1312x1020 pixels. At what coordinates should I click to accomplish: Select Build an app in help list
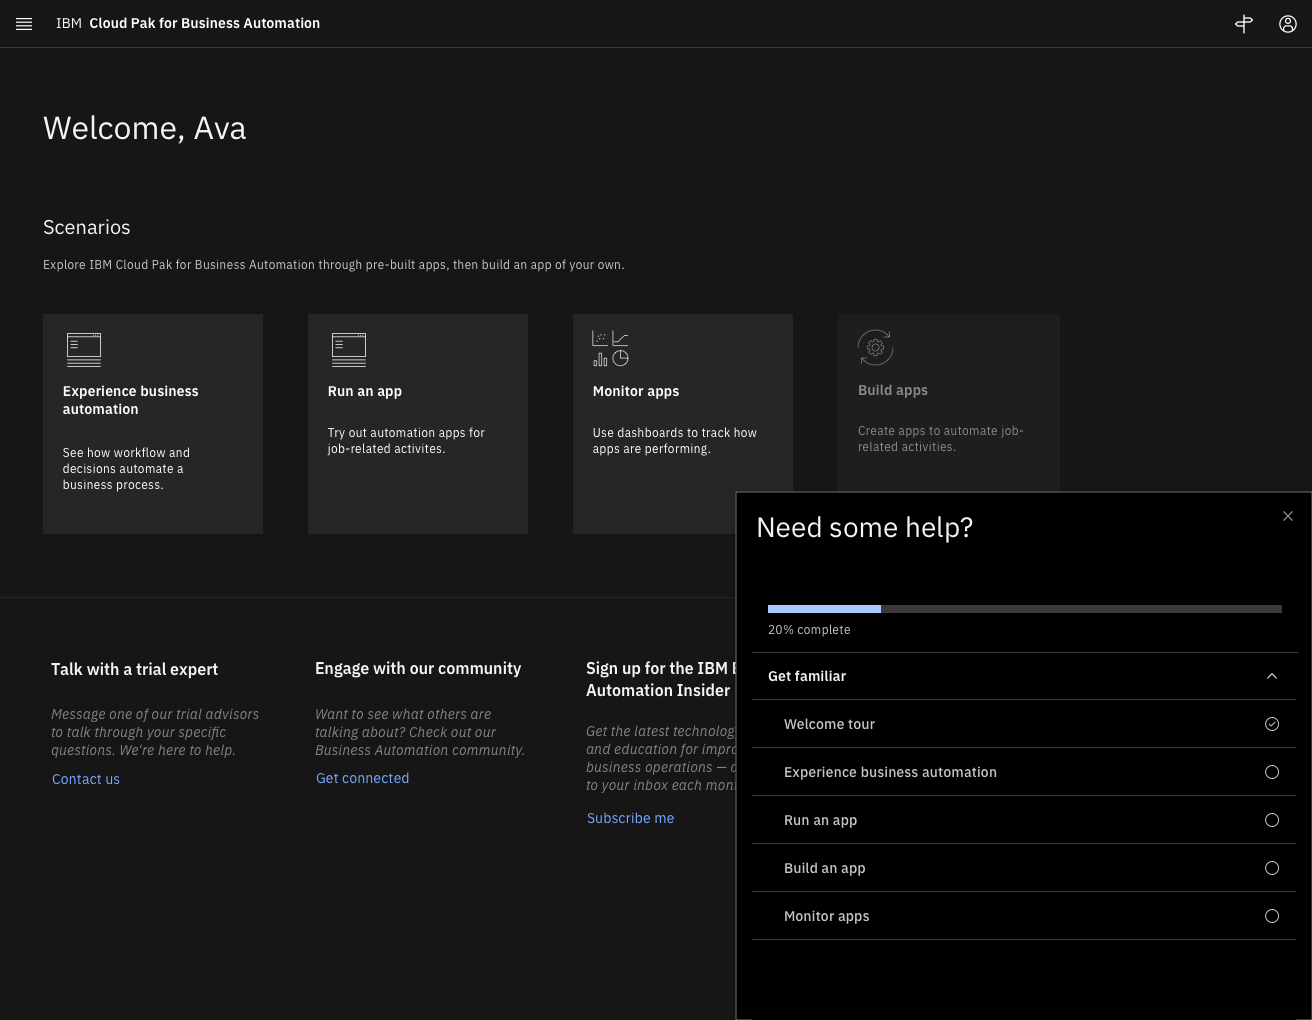click(1024, 868)
